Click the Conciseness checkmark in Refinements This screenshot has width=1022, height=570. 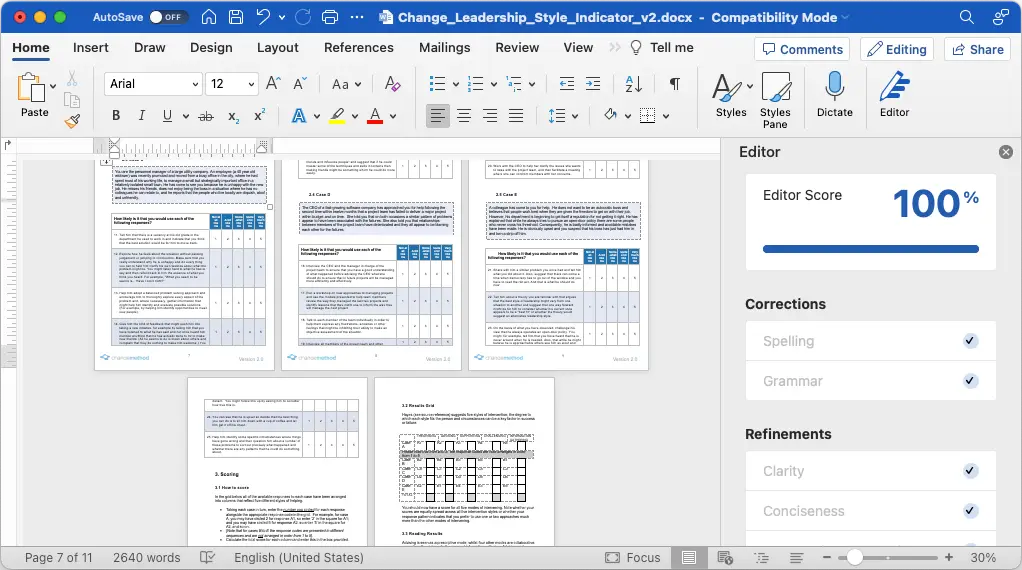970,511
